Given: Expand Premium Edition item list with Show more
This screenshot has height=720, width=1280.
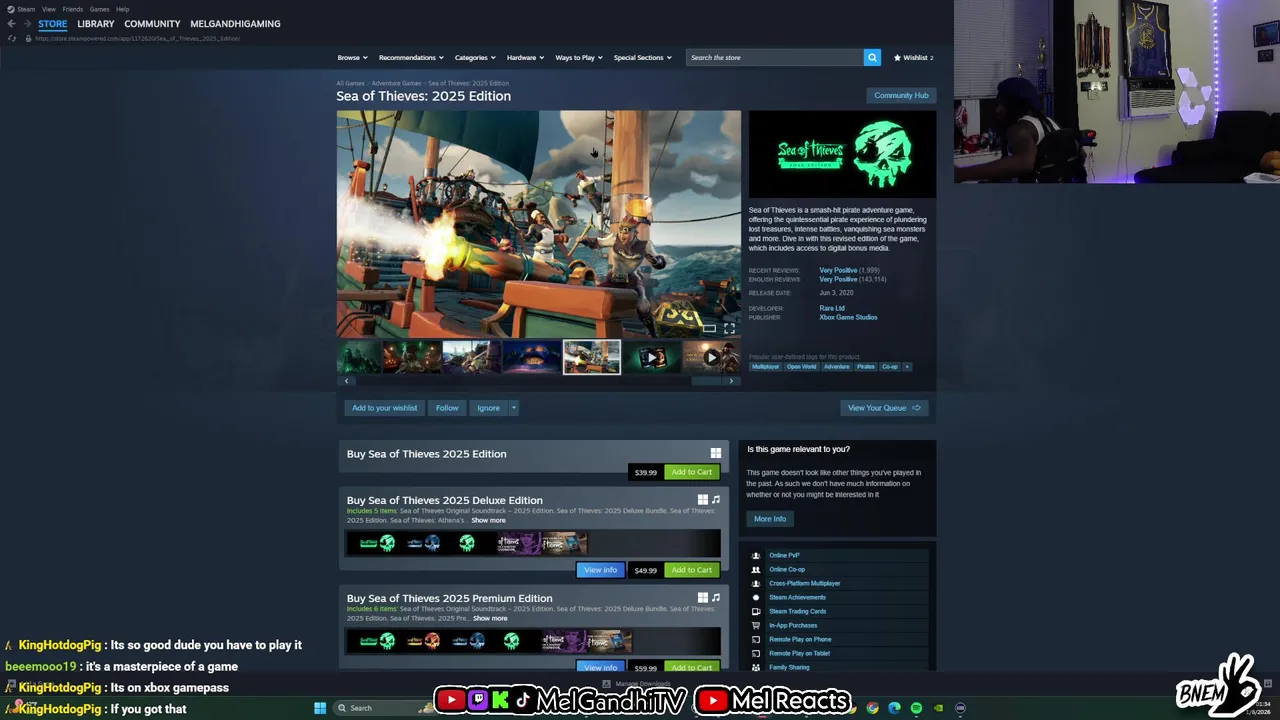Looking at the screenshot, I should pyautogui.click(x=490, y=618).
